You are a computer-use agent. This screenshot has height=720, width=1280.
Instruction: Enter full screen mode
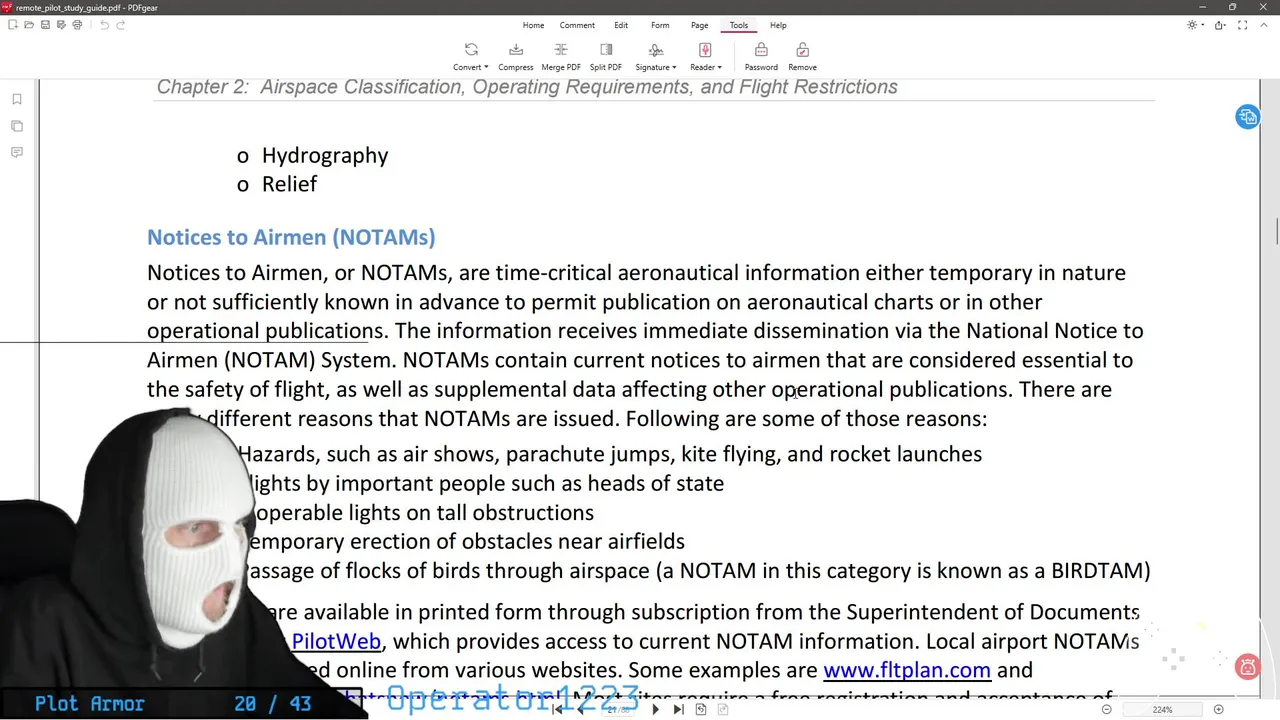click(x=1245, y=25)
